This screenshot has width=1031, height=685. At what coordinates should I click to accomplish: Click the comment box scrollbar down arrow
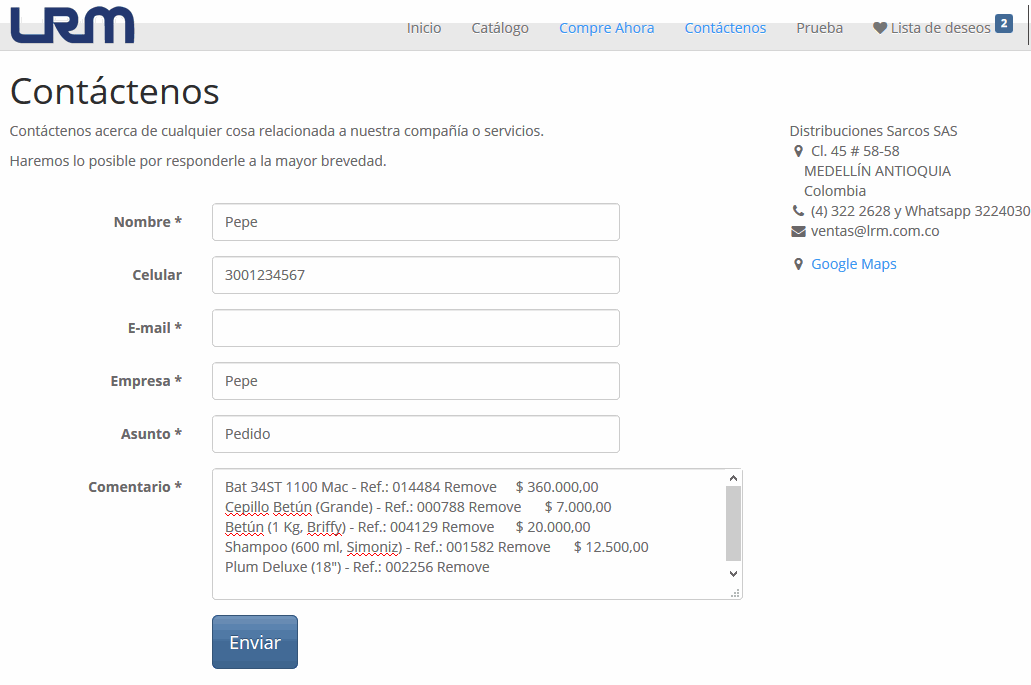pos(733,573)
